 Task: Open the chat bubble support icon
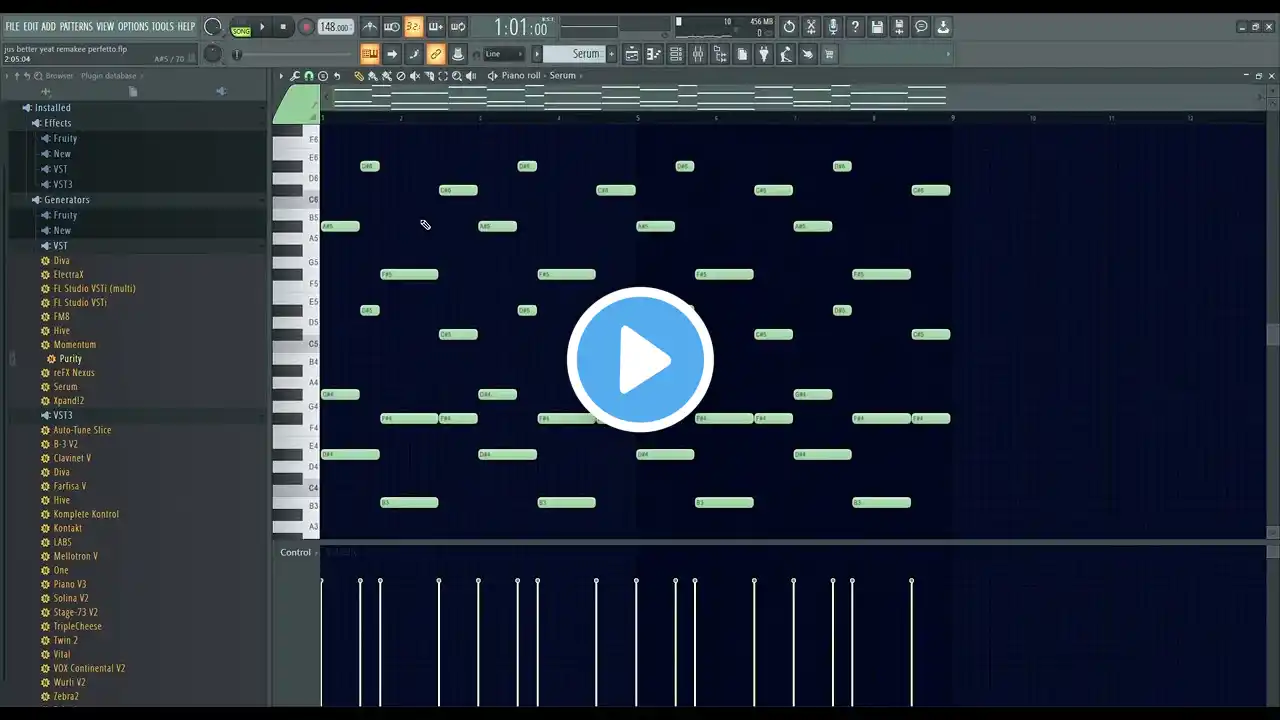click(921, 27)
